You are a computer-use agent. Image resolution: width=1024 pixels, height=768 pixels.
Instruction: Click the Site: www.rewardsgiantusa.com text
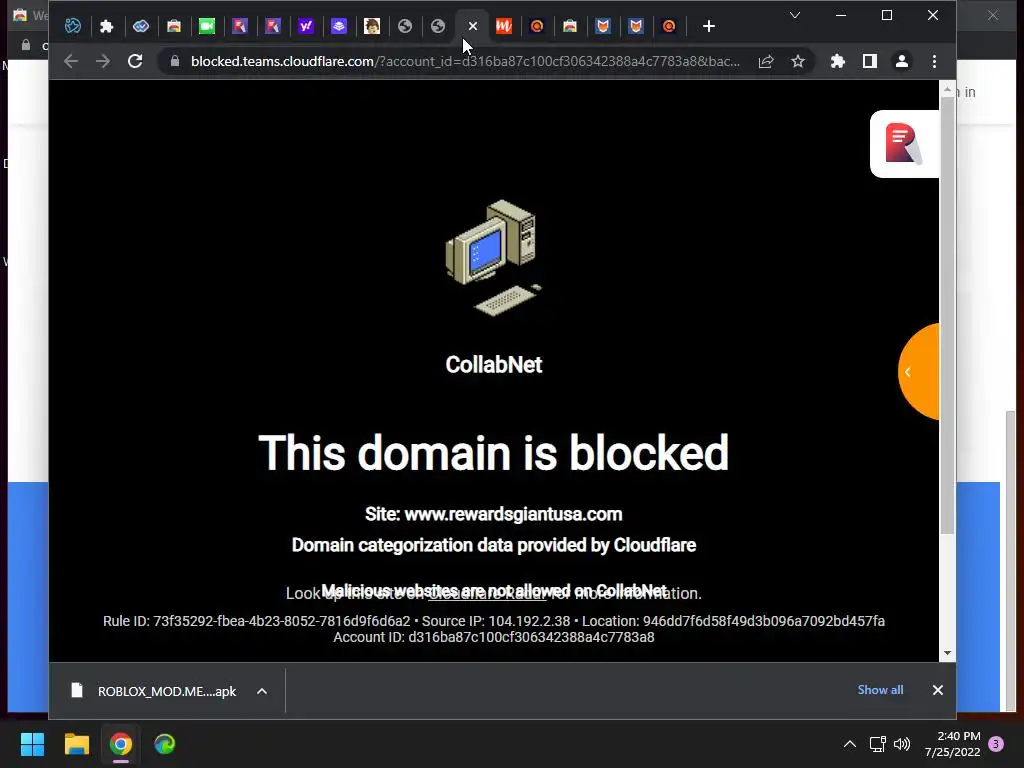[494, 514]
